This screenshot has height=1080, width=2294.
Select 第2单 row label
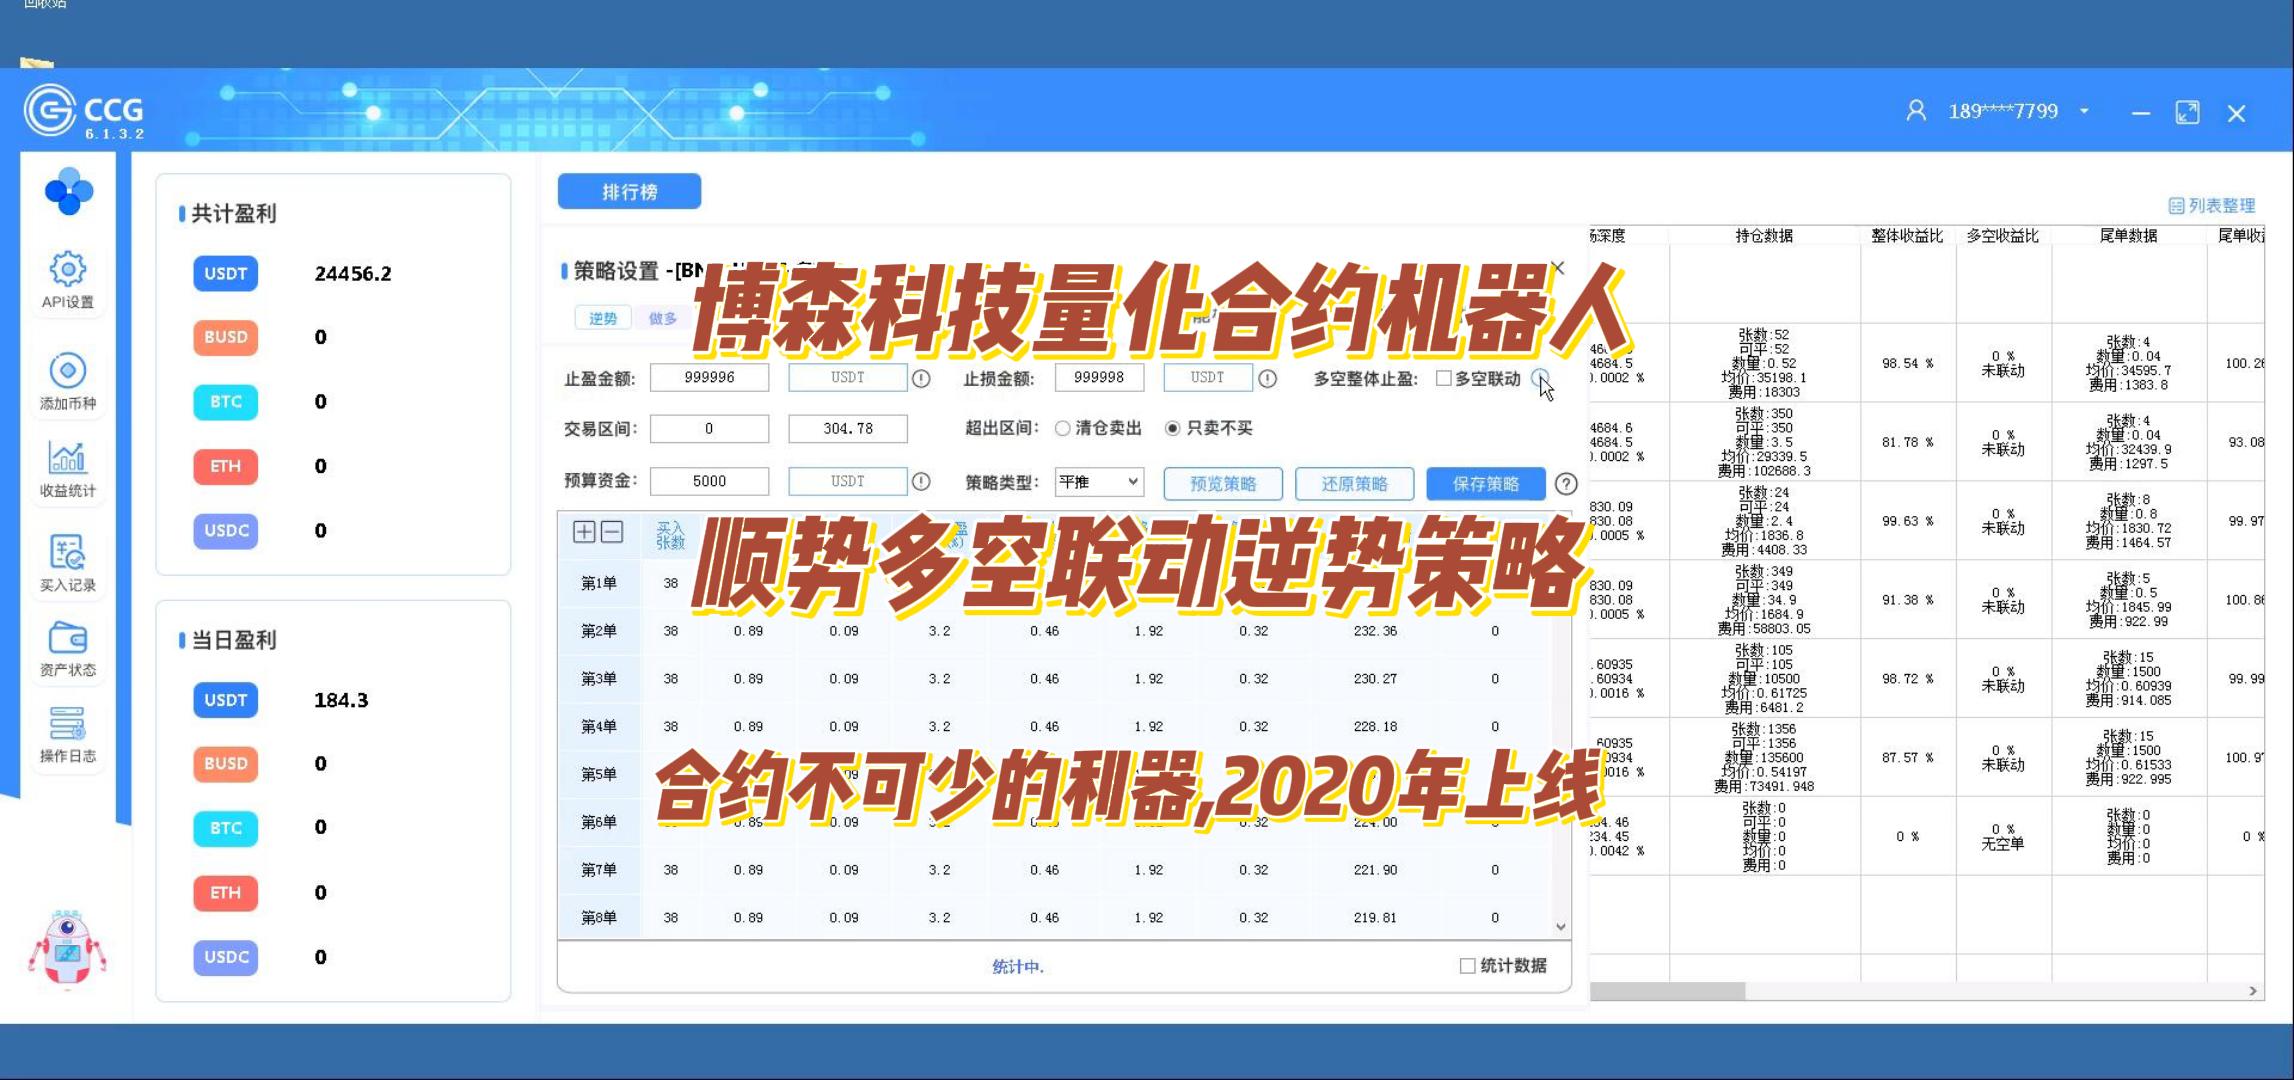coord(599,631)
